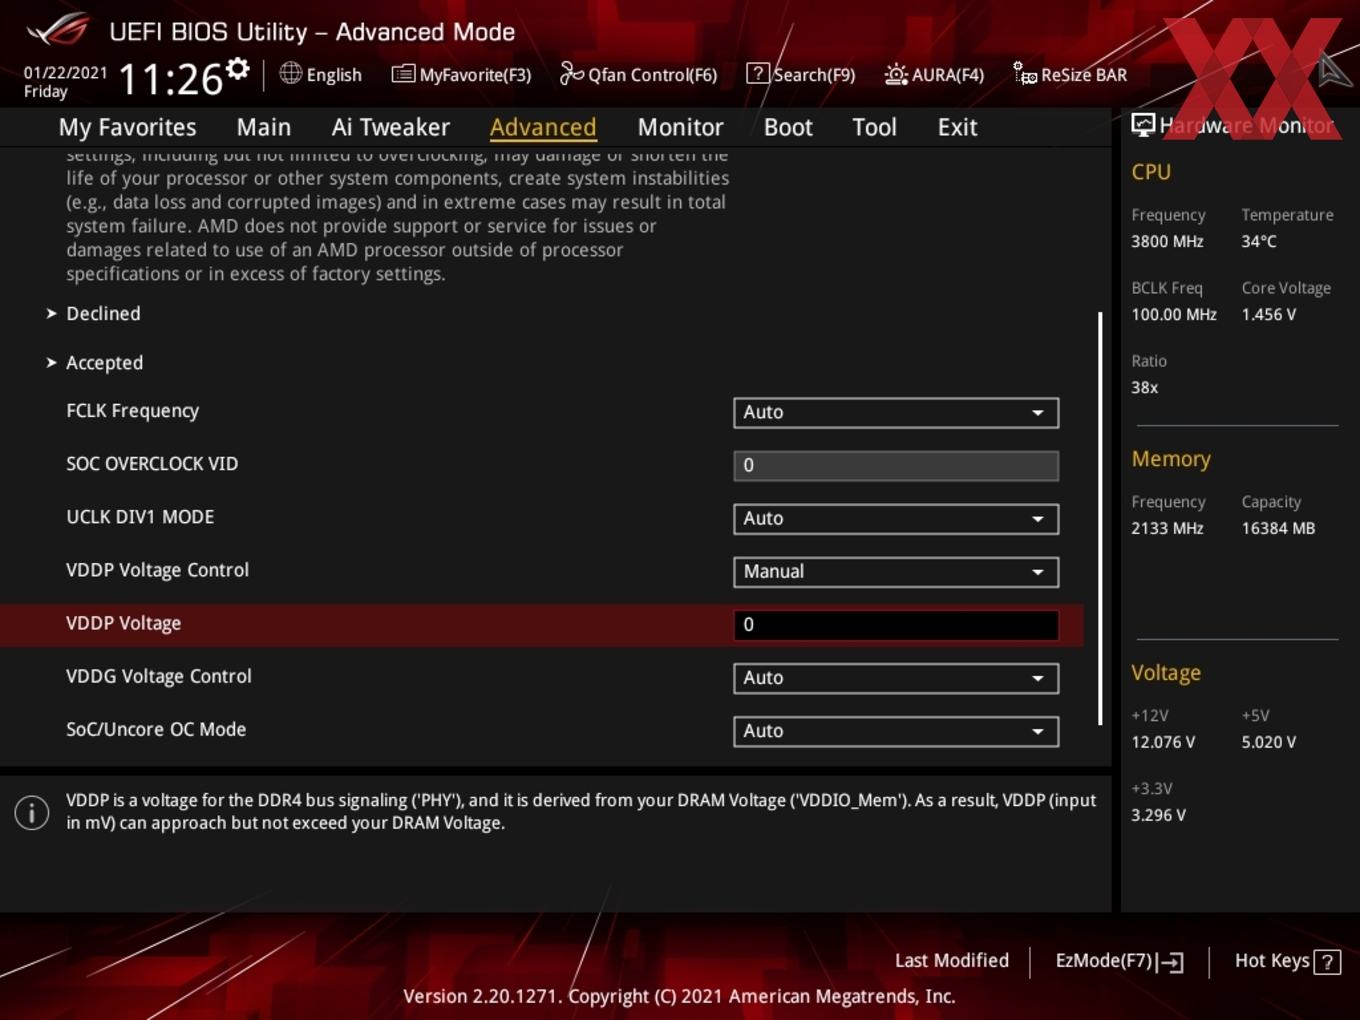Image resolution: width=1360 pixels, height=1020 pixels.
Task: Select the VDDG Voltage Control label
Action: [159, 676]
